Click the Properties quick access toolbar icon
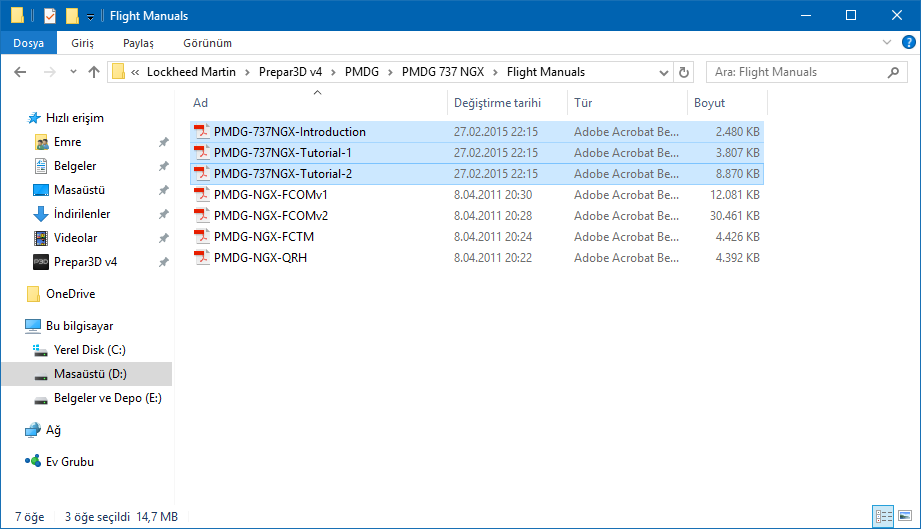Viewport: 921px width, 529px height. tap(50, 16)
